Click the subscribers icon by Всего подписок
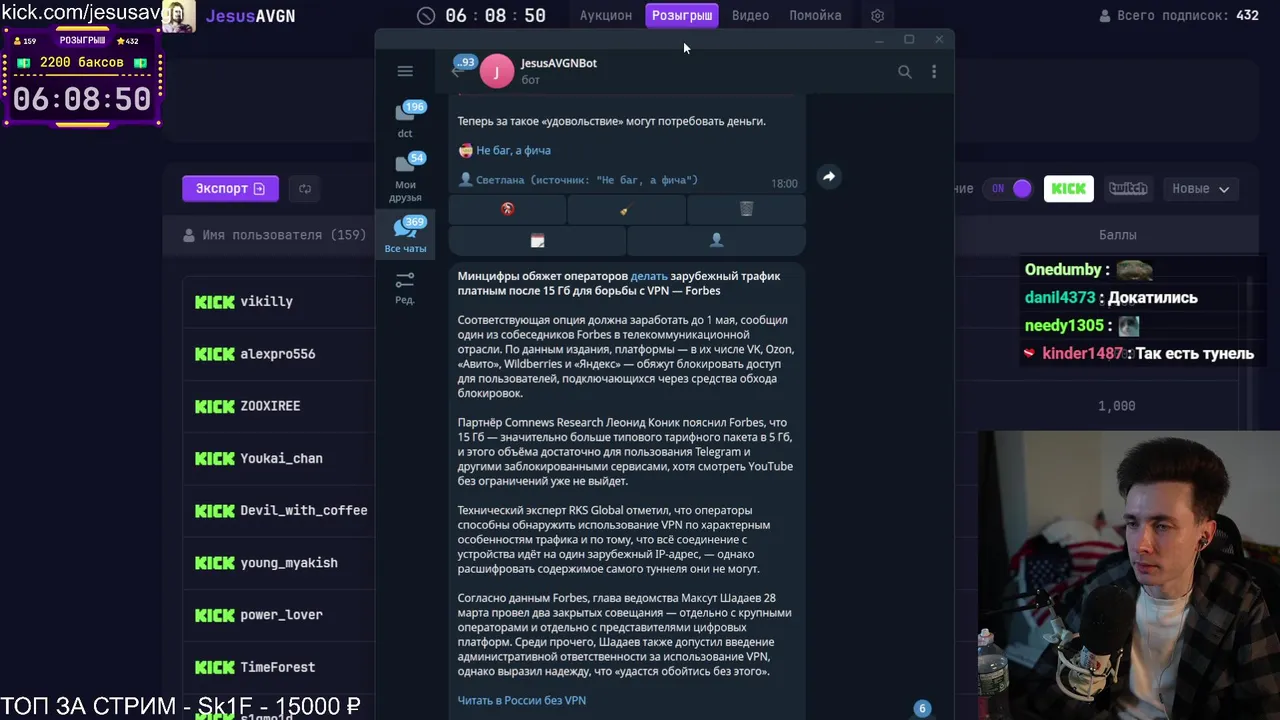1280x720 pixels. pyautogui.click(x=1104, y=16)
